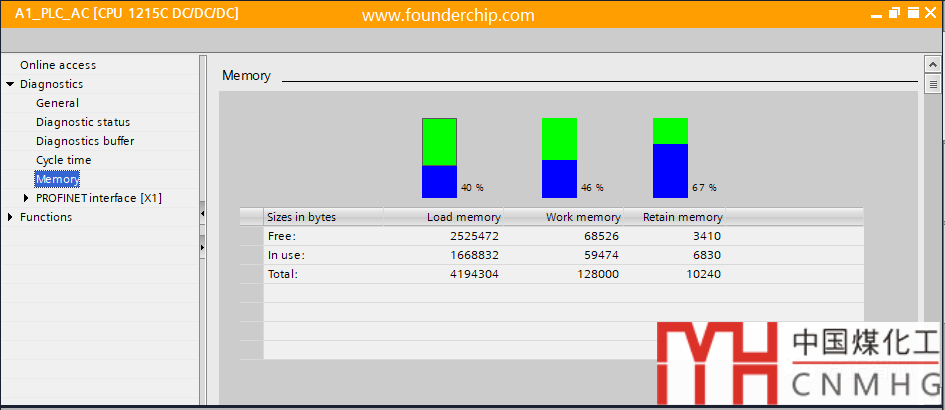Open the Diagnostics buffer page
Screen dimensions: 945x410
(85, 141)
